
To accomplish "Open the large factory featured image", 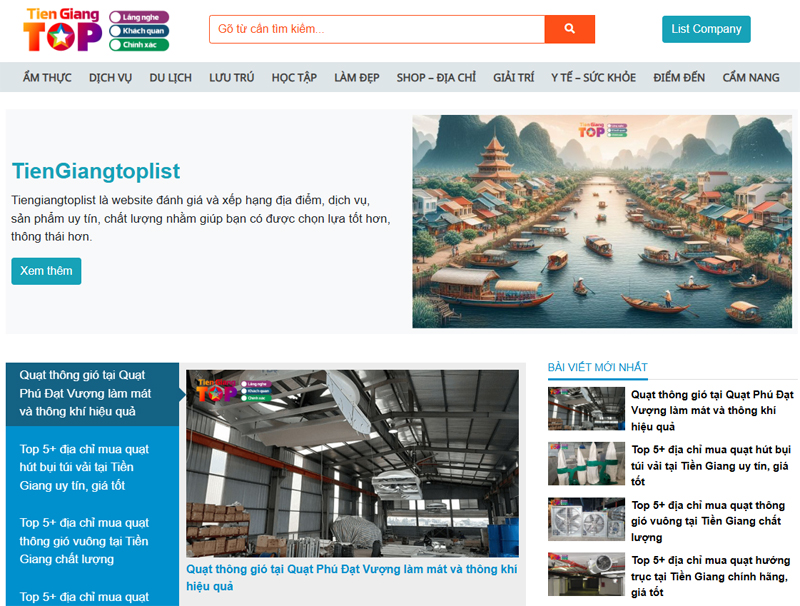I will pos(352,463).
